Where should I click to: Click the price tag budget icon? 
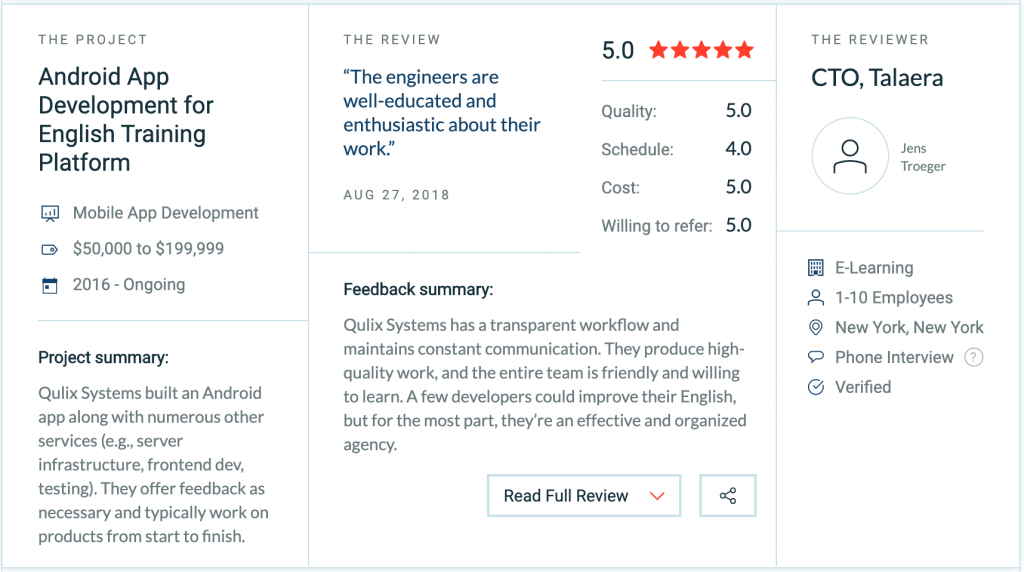point(49,249)
